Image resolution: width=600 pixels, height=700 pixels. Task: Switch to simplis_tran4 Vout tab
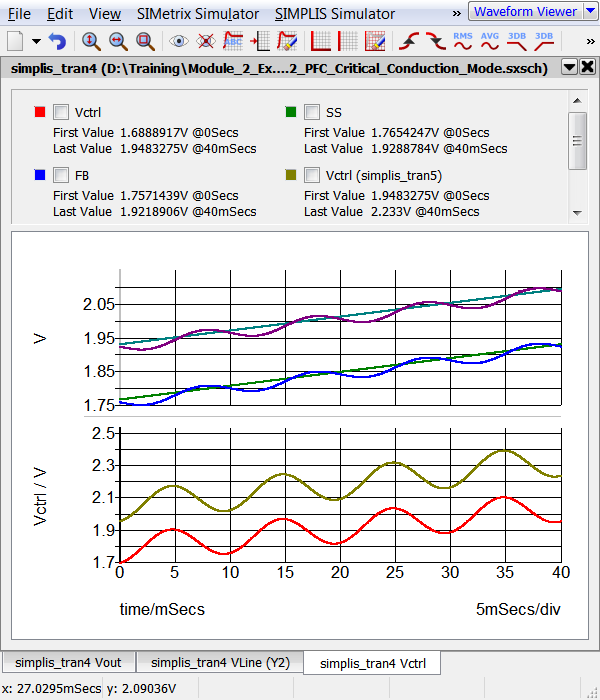(68, 662)
